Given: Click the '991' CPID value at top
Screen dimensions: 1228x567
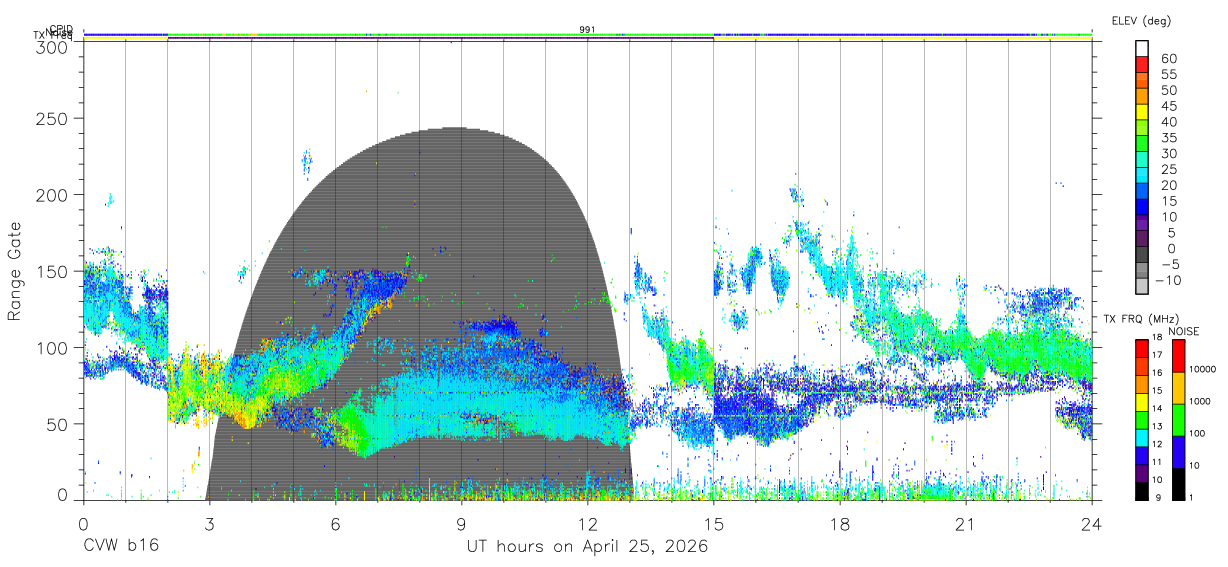Looking at the screenshot, I should point(588,30).
